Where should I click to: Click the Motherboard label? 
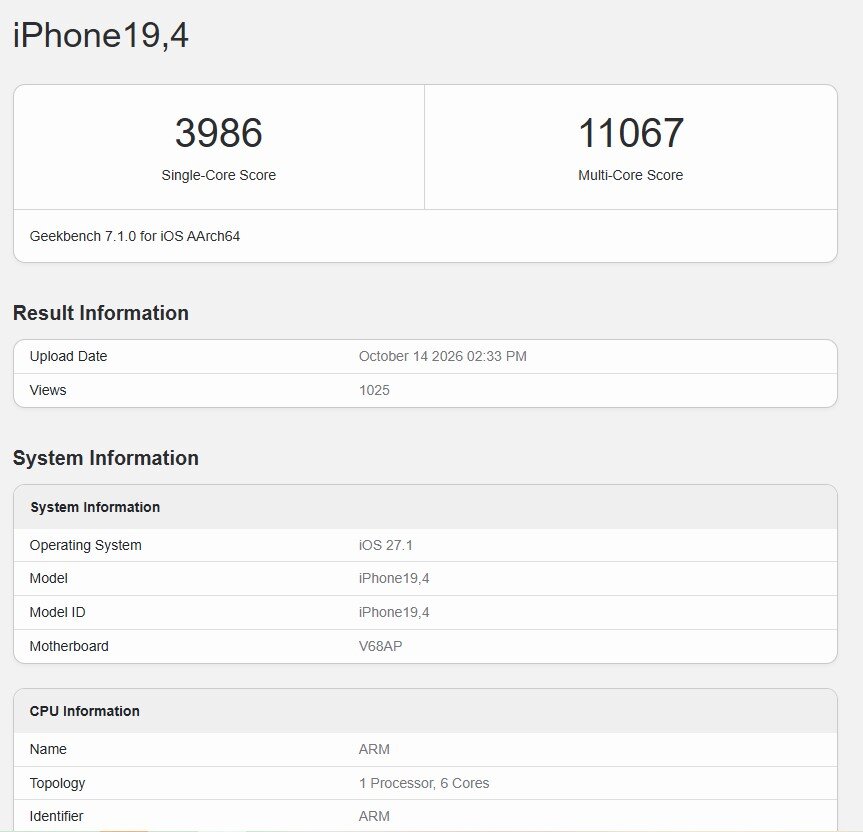pos(69,646)
